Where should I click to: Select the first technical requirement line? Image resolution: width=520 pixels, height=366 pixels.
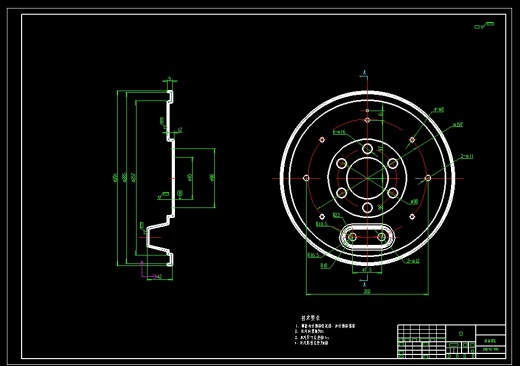[x=325, y=326]
